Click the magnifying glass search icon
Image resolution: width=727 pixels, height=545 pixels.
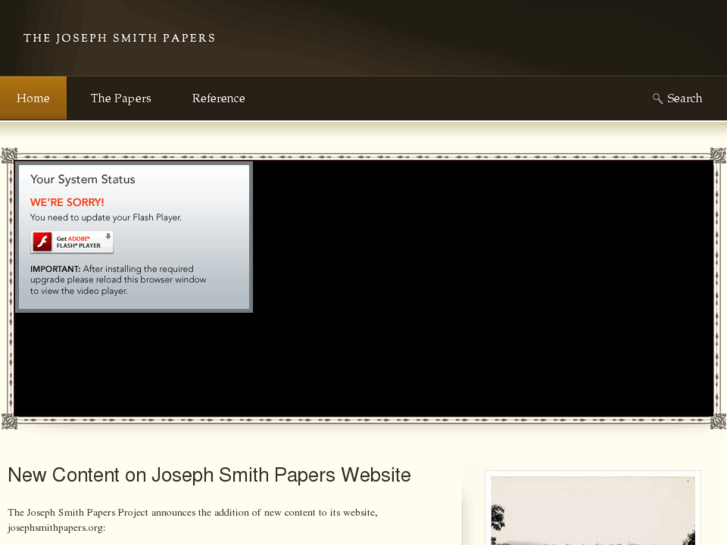point(657,98)
